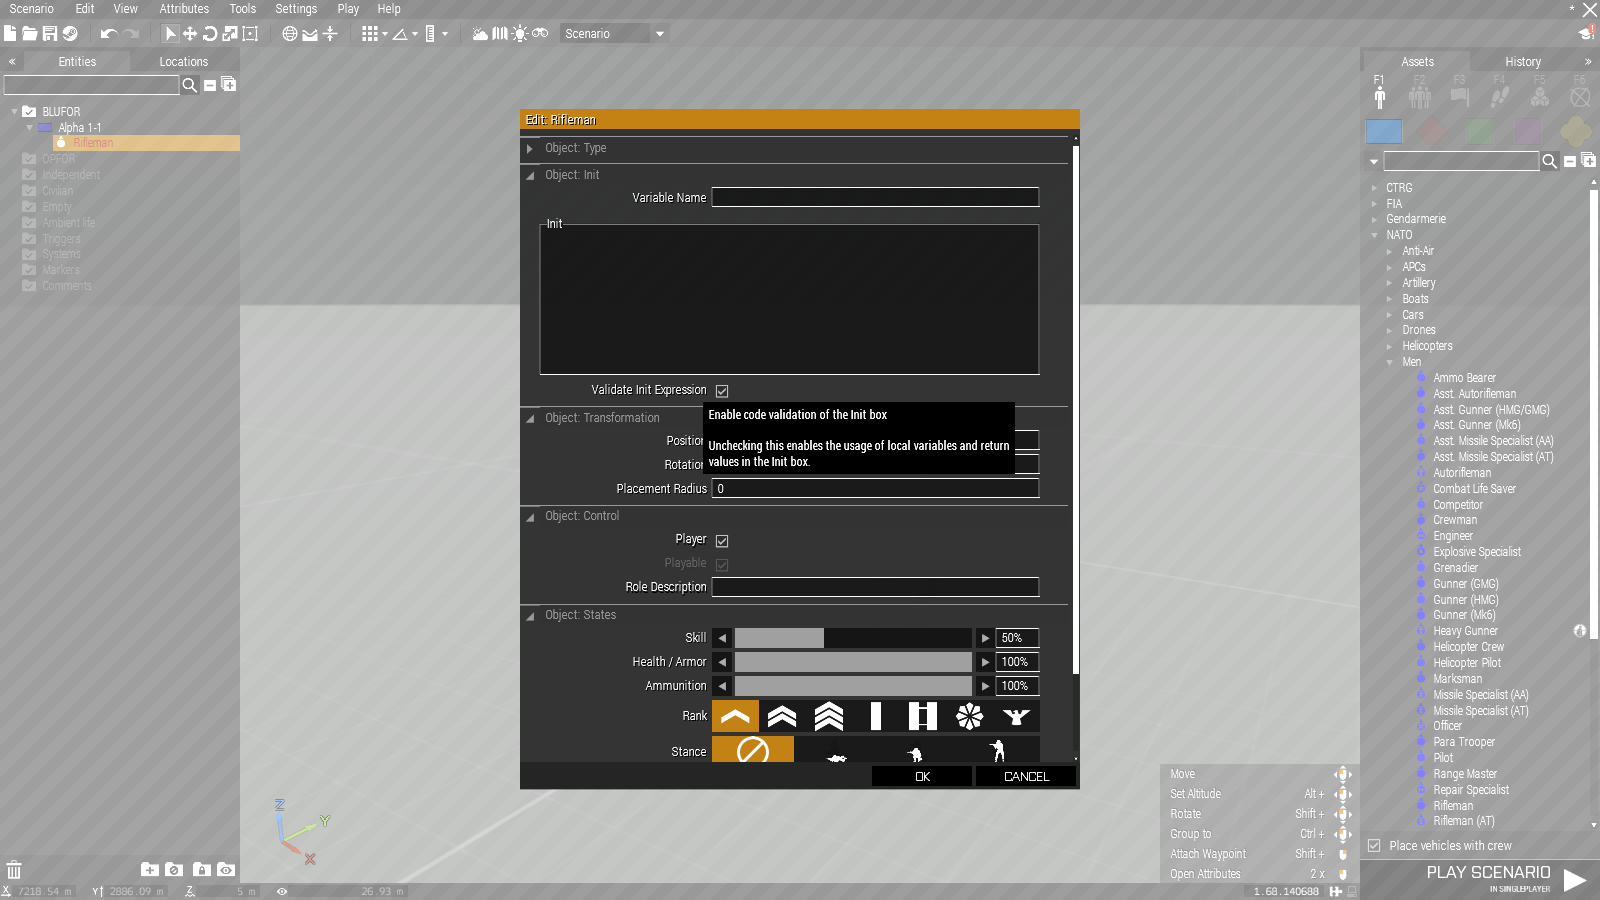
Task: Toggle surface snapping icon
Action: (x=310, y=34)
